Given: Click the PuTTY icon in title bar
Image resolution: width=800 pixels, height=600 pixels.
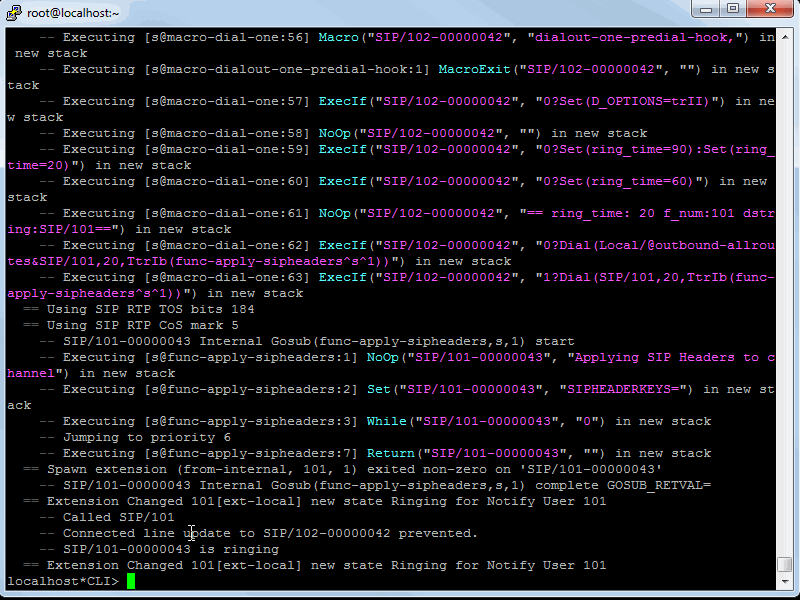Looking at the screenshot, I should pyautogui.click(x=13, y=12).
